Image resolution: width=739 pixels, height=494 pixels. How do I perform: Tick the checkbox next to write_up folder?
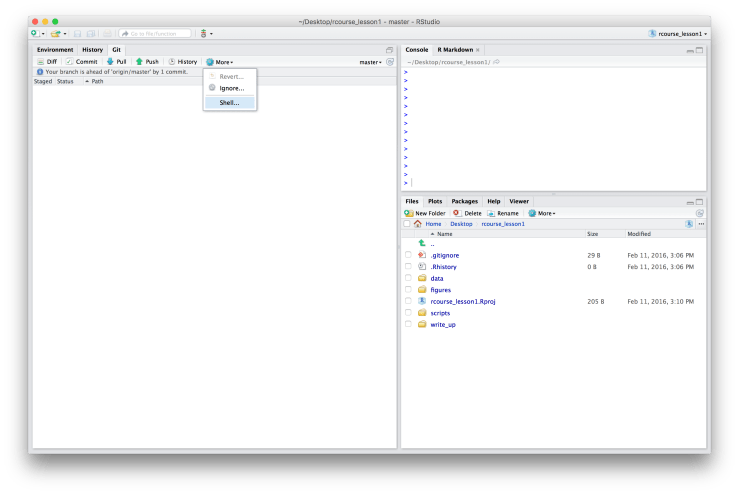408,324
